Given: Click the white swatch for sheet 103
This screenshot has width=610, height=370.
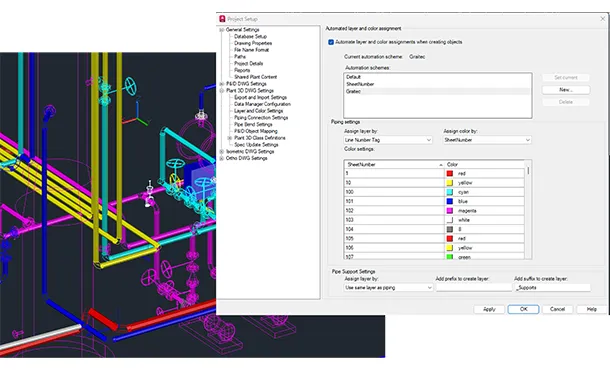Looking at the screenshot, I should point(450,220).
